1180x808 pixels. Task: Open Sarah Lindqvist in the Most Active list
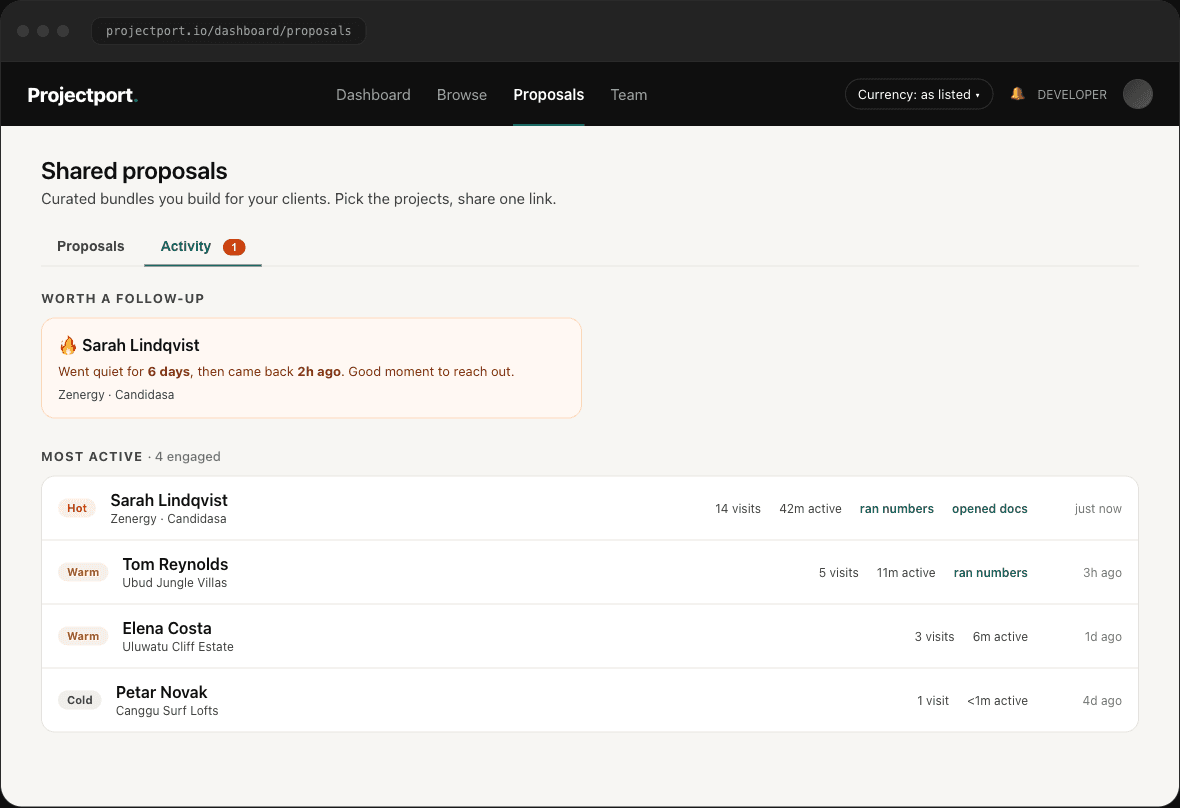pyautogui.click(x=590, y=508)
